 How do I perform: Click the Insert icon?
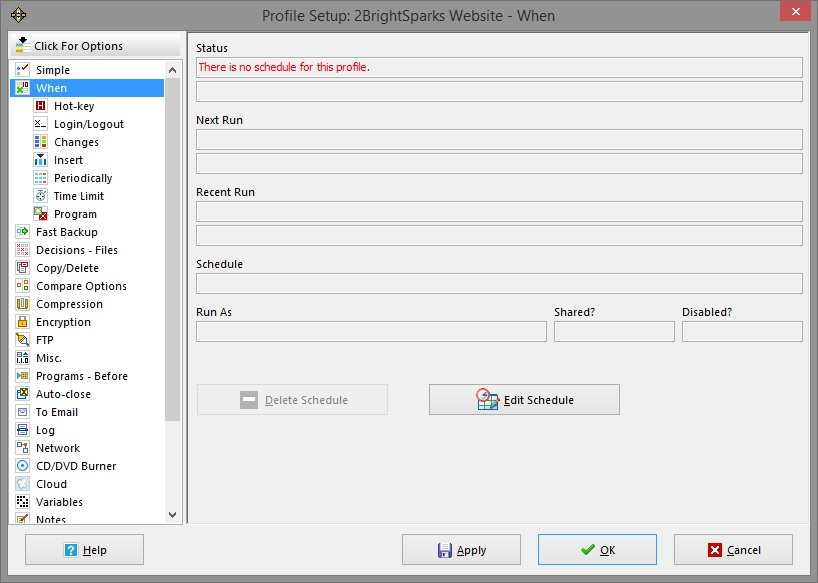click(x=40, y=160)
